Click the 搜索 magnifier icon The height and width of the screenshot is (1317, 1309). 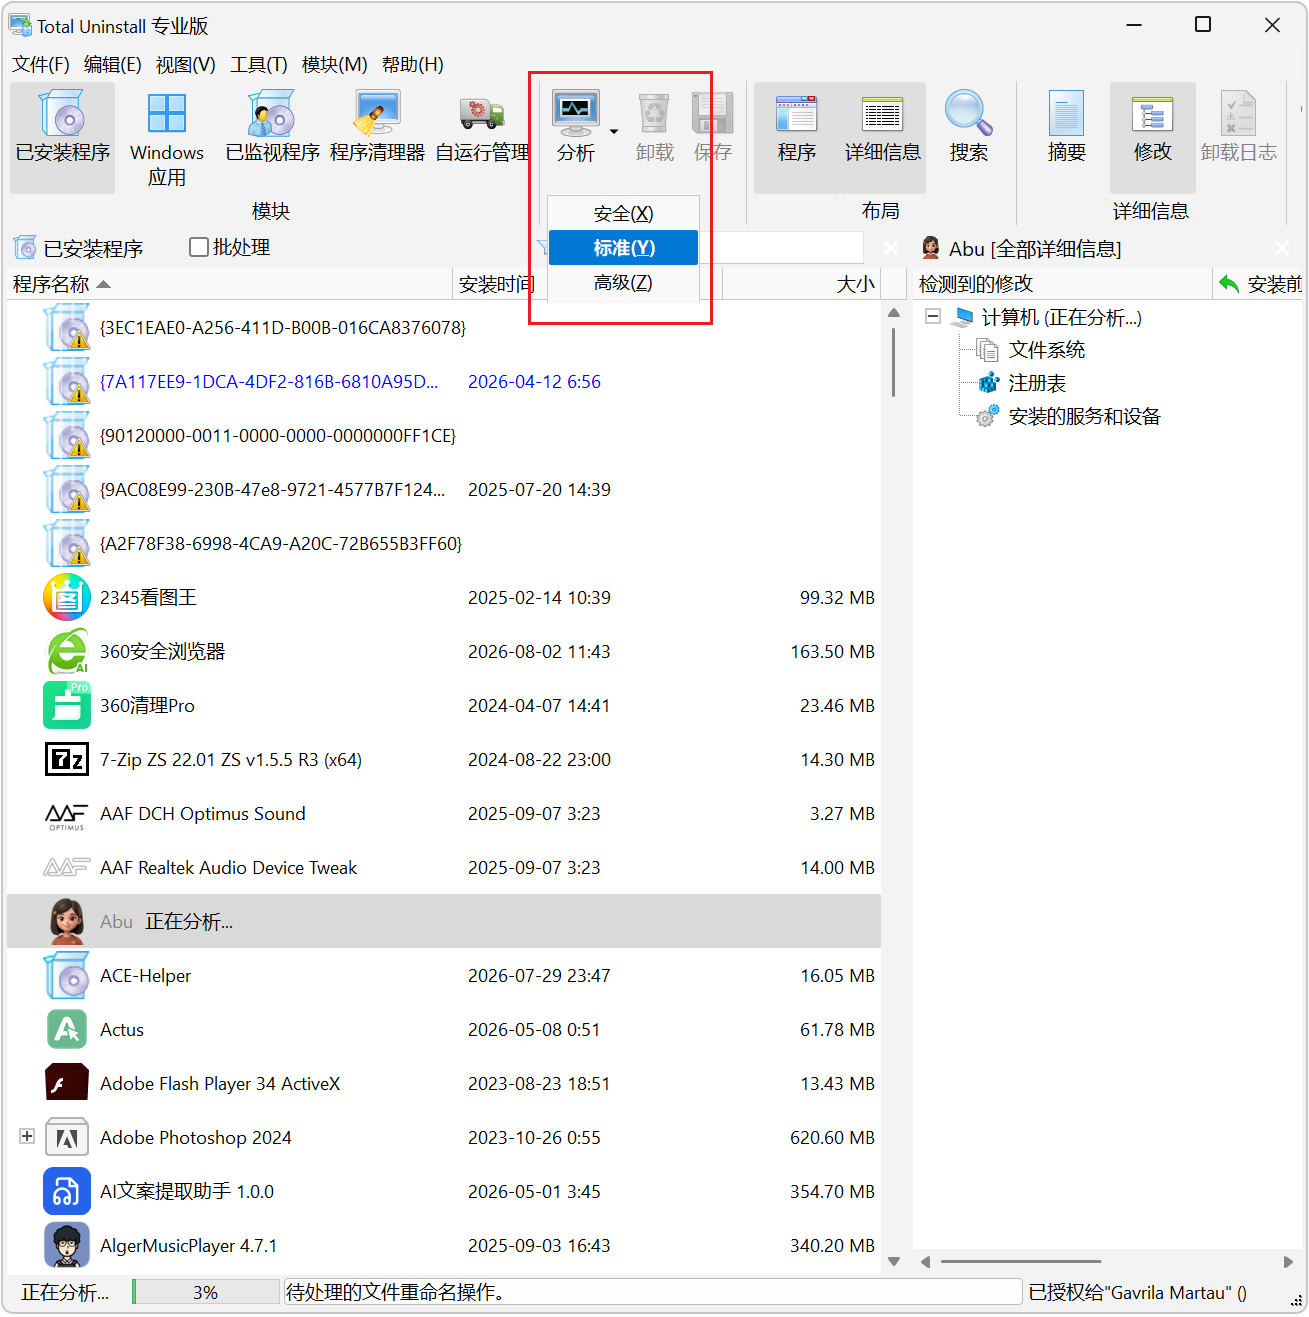[x=968, y=113]
